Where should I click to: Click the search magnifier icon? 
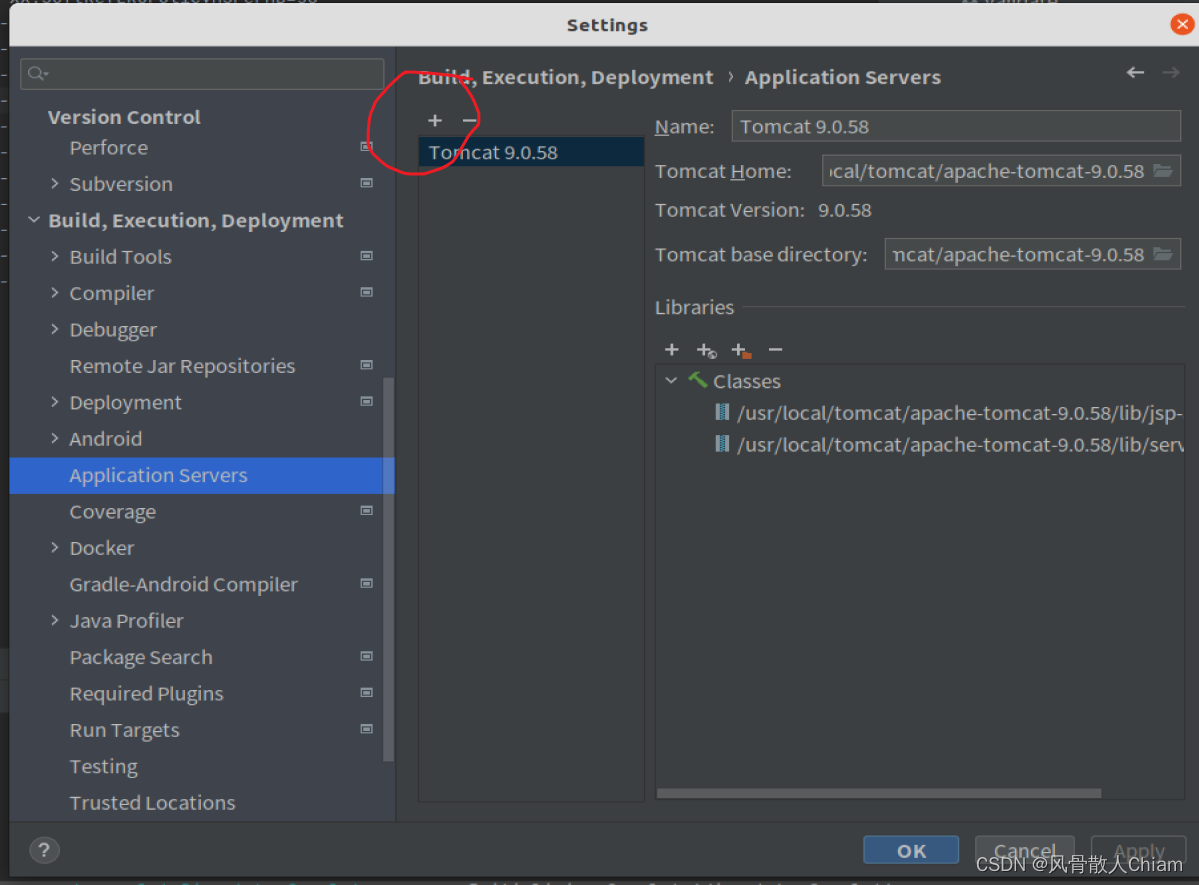click(37, 73)
